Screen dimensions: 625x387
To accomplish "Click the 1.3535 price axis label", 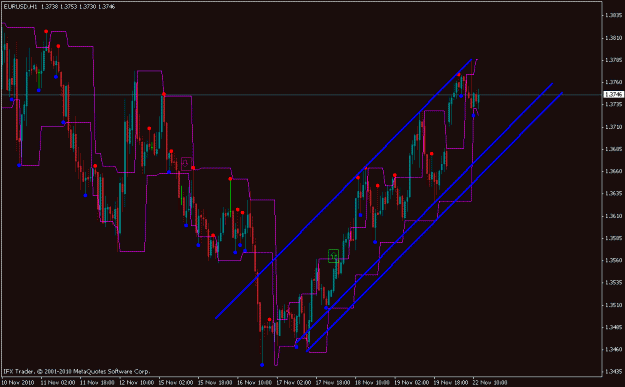I will [x=613, y=283].
